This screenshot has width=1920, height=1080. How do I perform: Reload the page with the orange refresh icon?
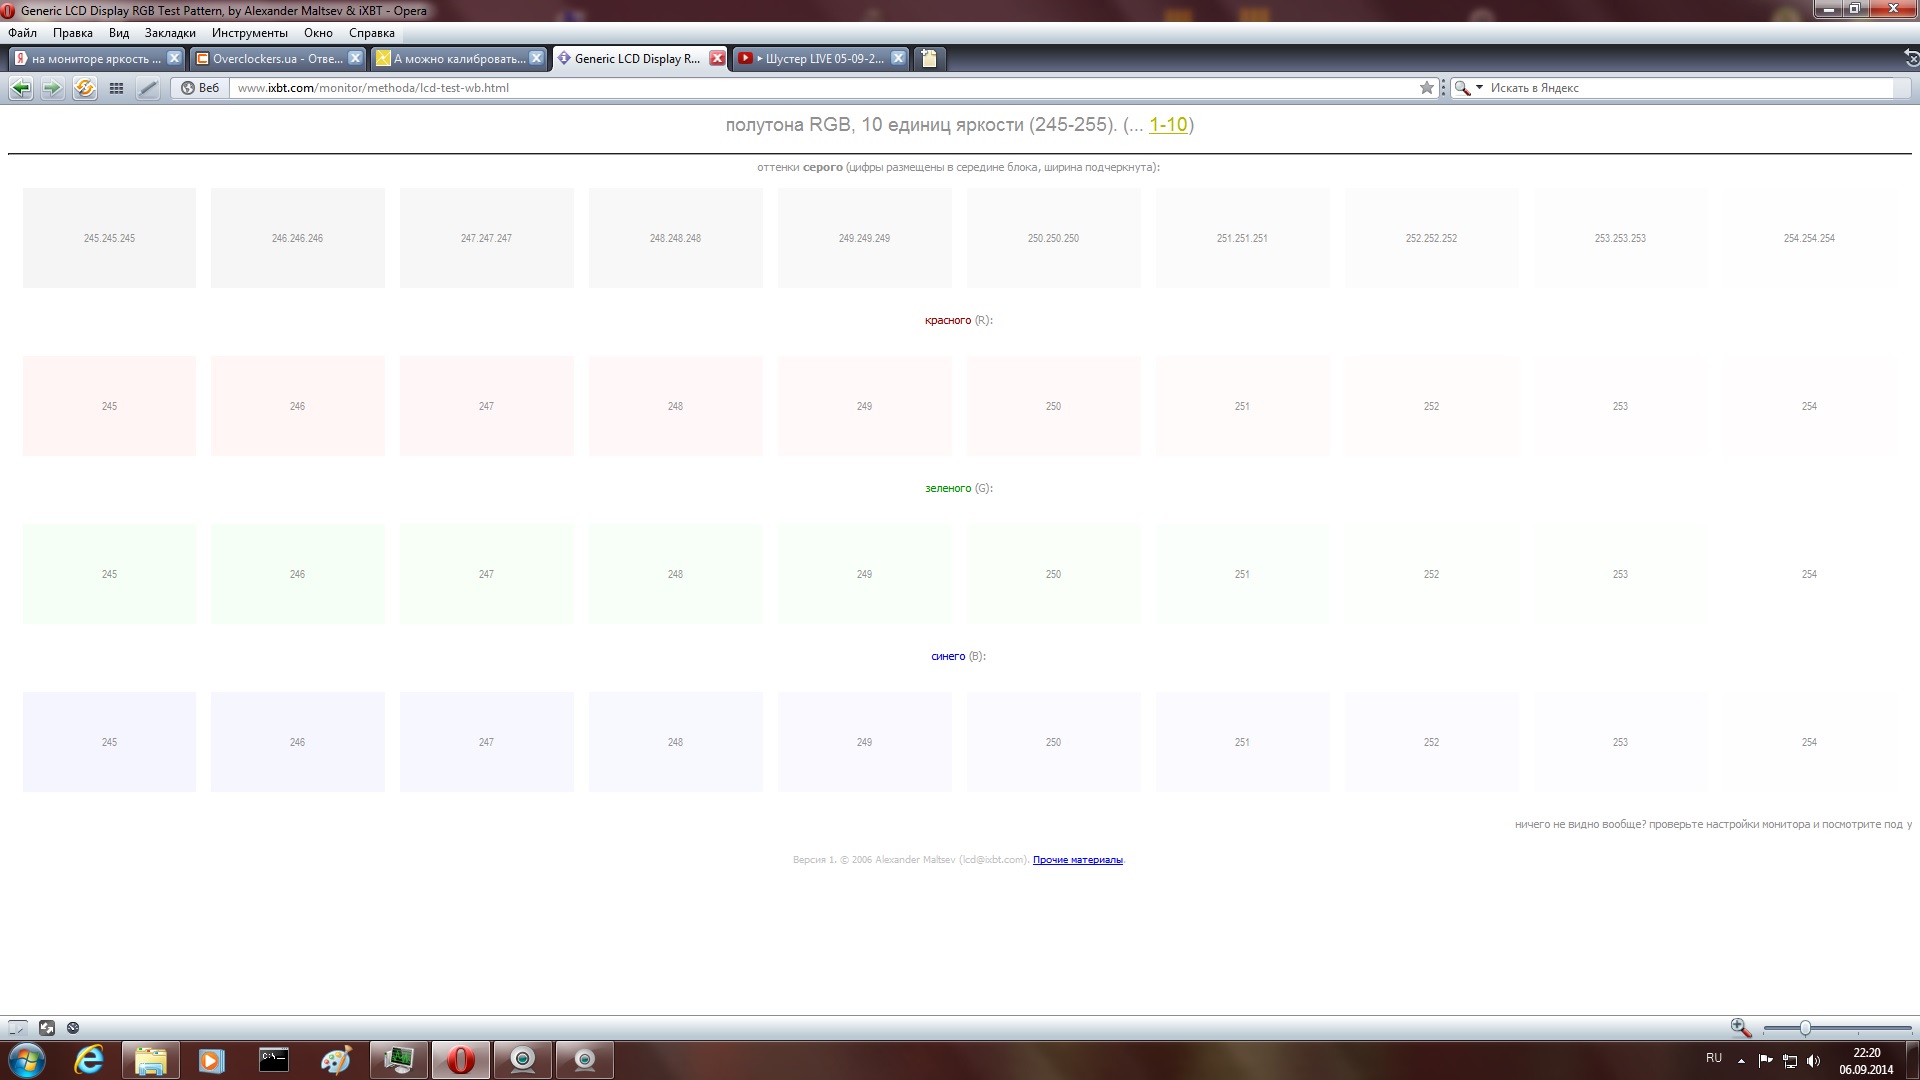coord(85,88)
